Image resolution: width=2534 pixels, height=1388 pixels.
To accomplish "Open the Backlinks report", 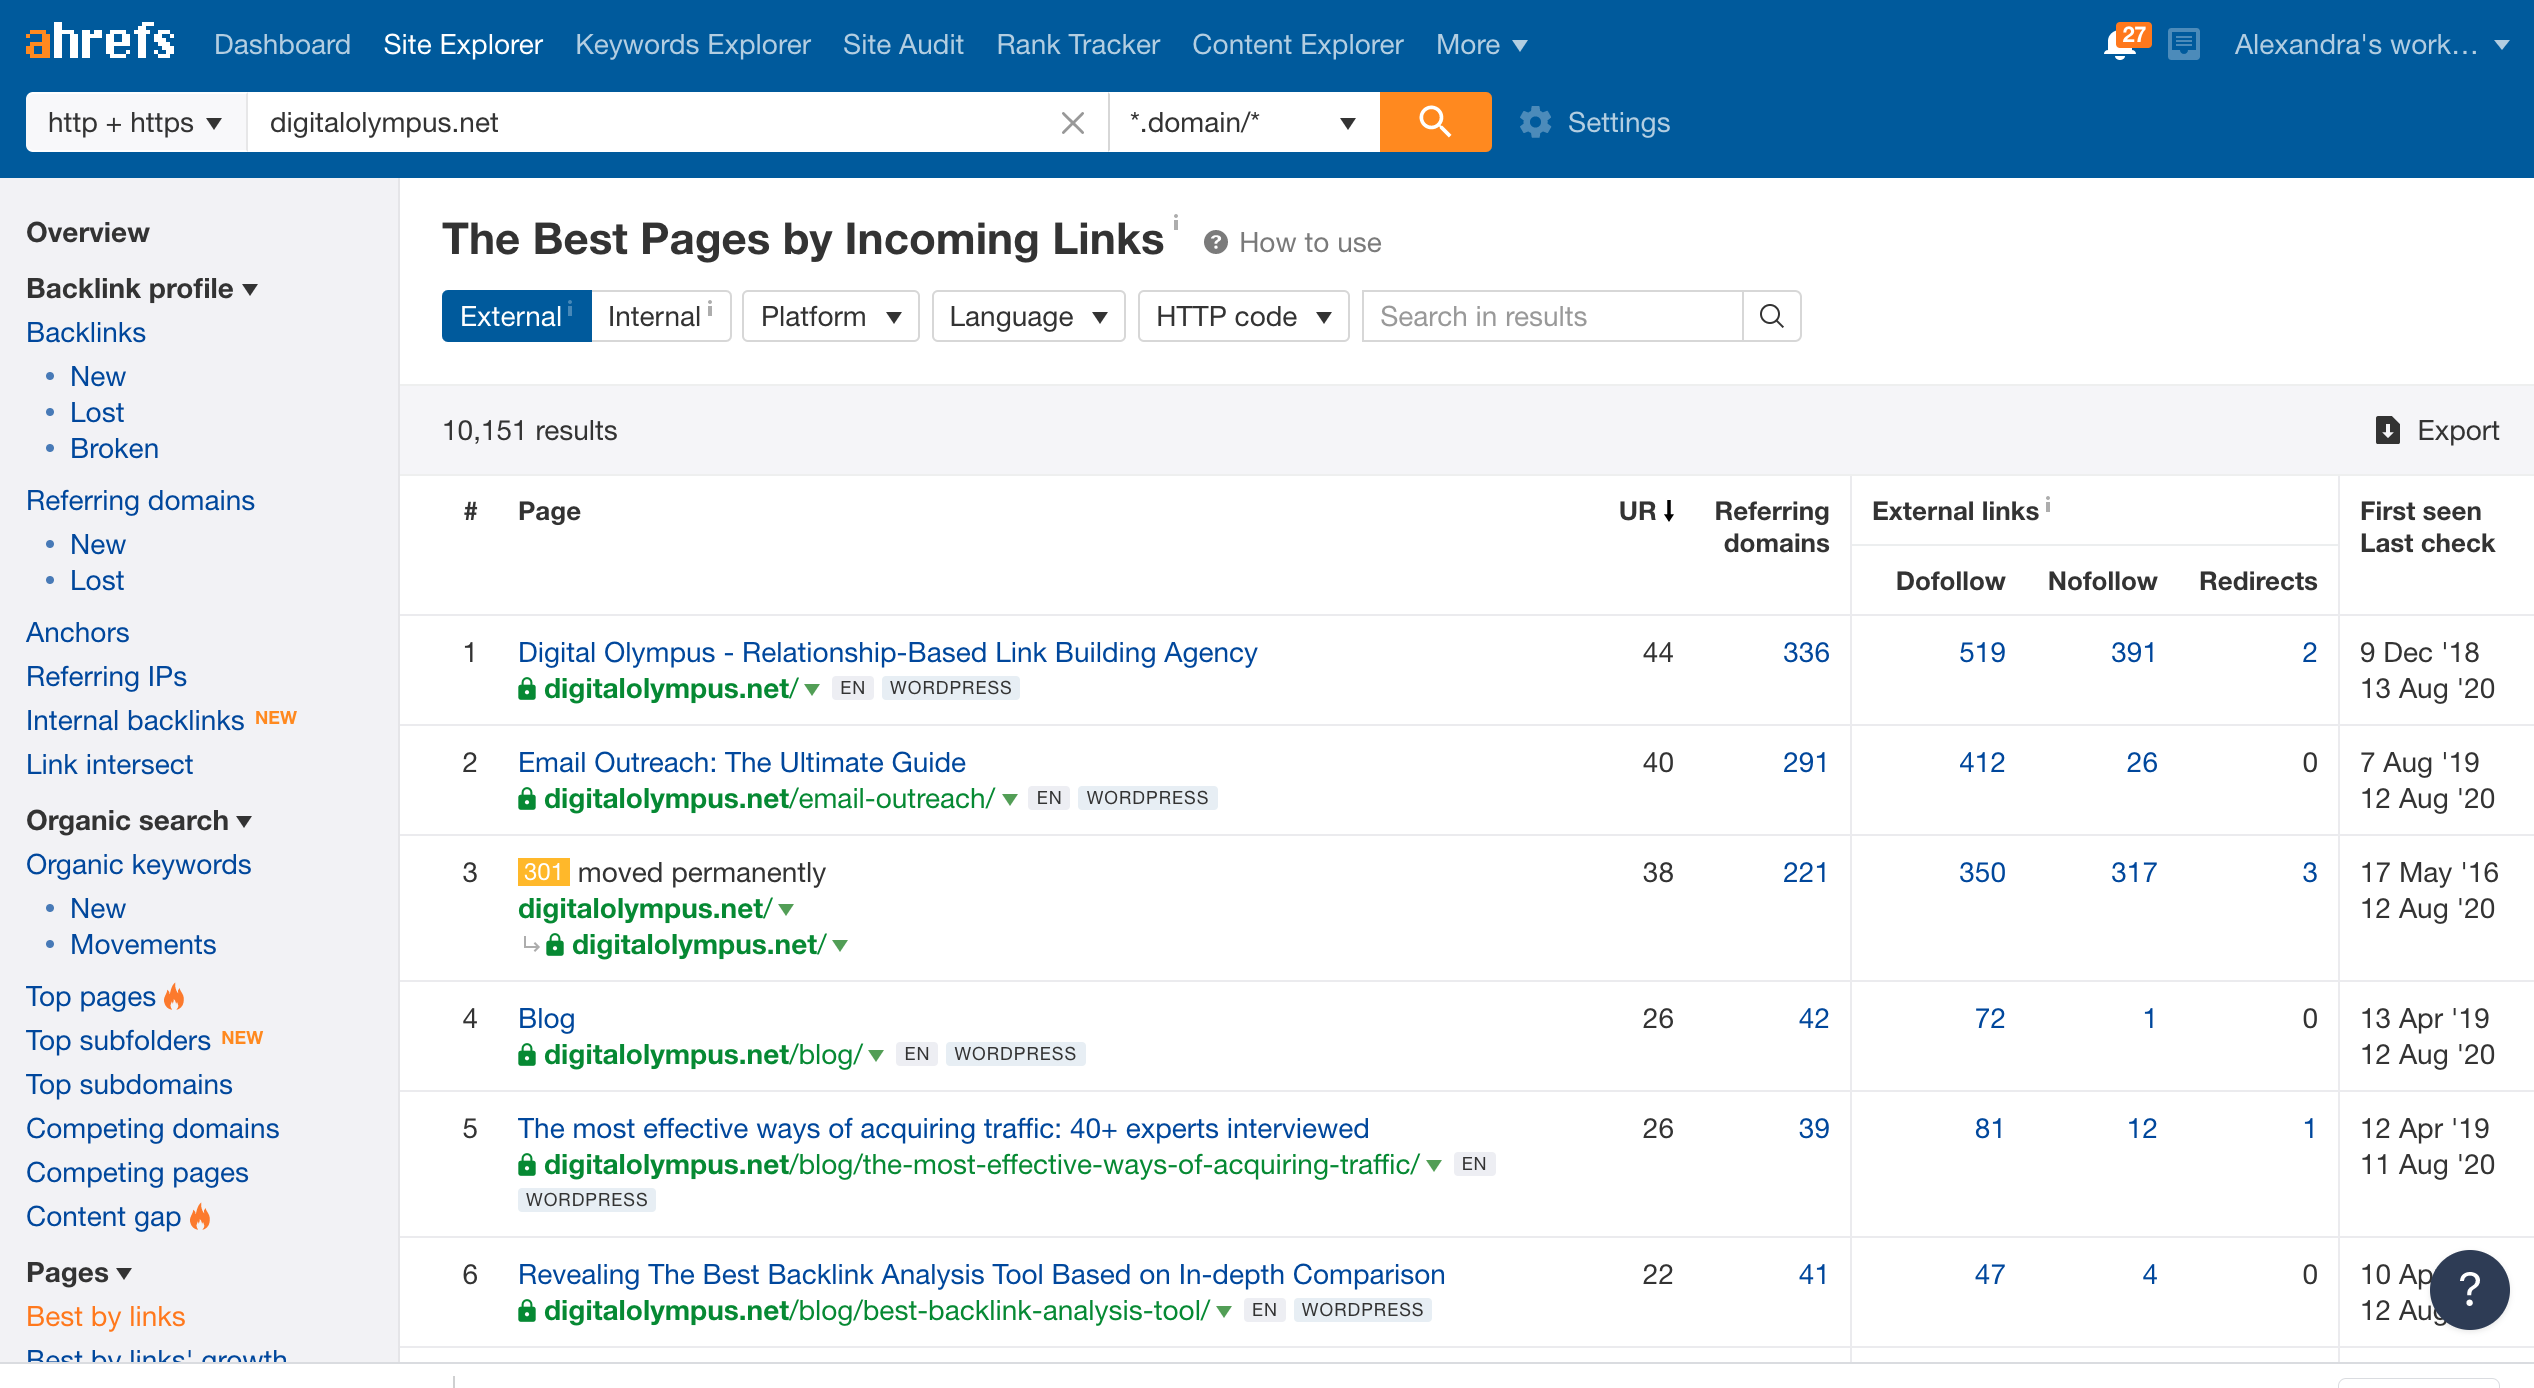I will coord(86,332).
